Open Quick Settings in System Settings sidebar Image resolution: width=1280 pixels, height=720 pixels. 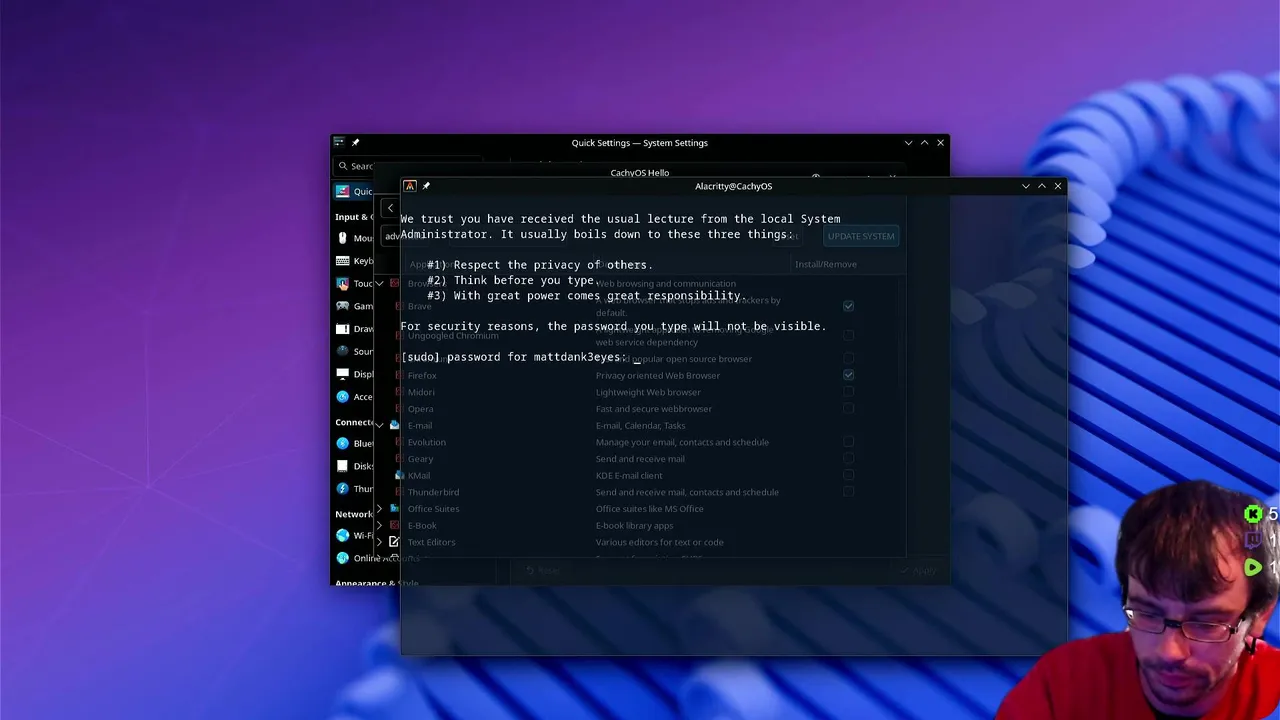click(353, 191)
